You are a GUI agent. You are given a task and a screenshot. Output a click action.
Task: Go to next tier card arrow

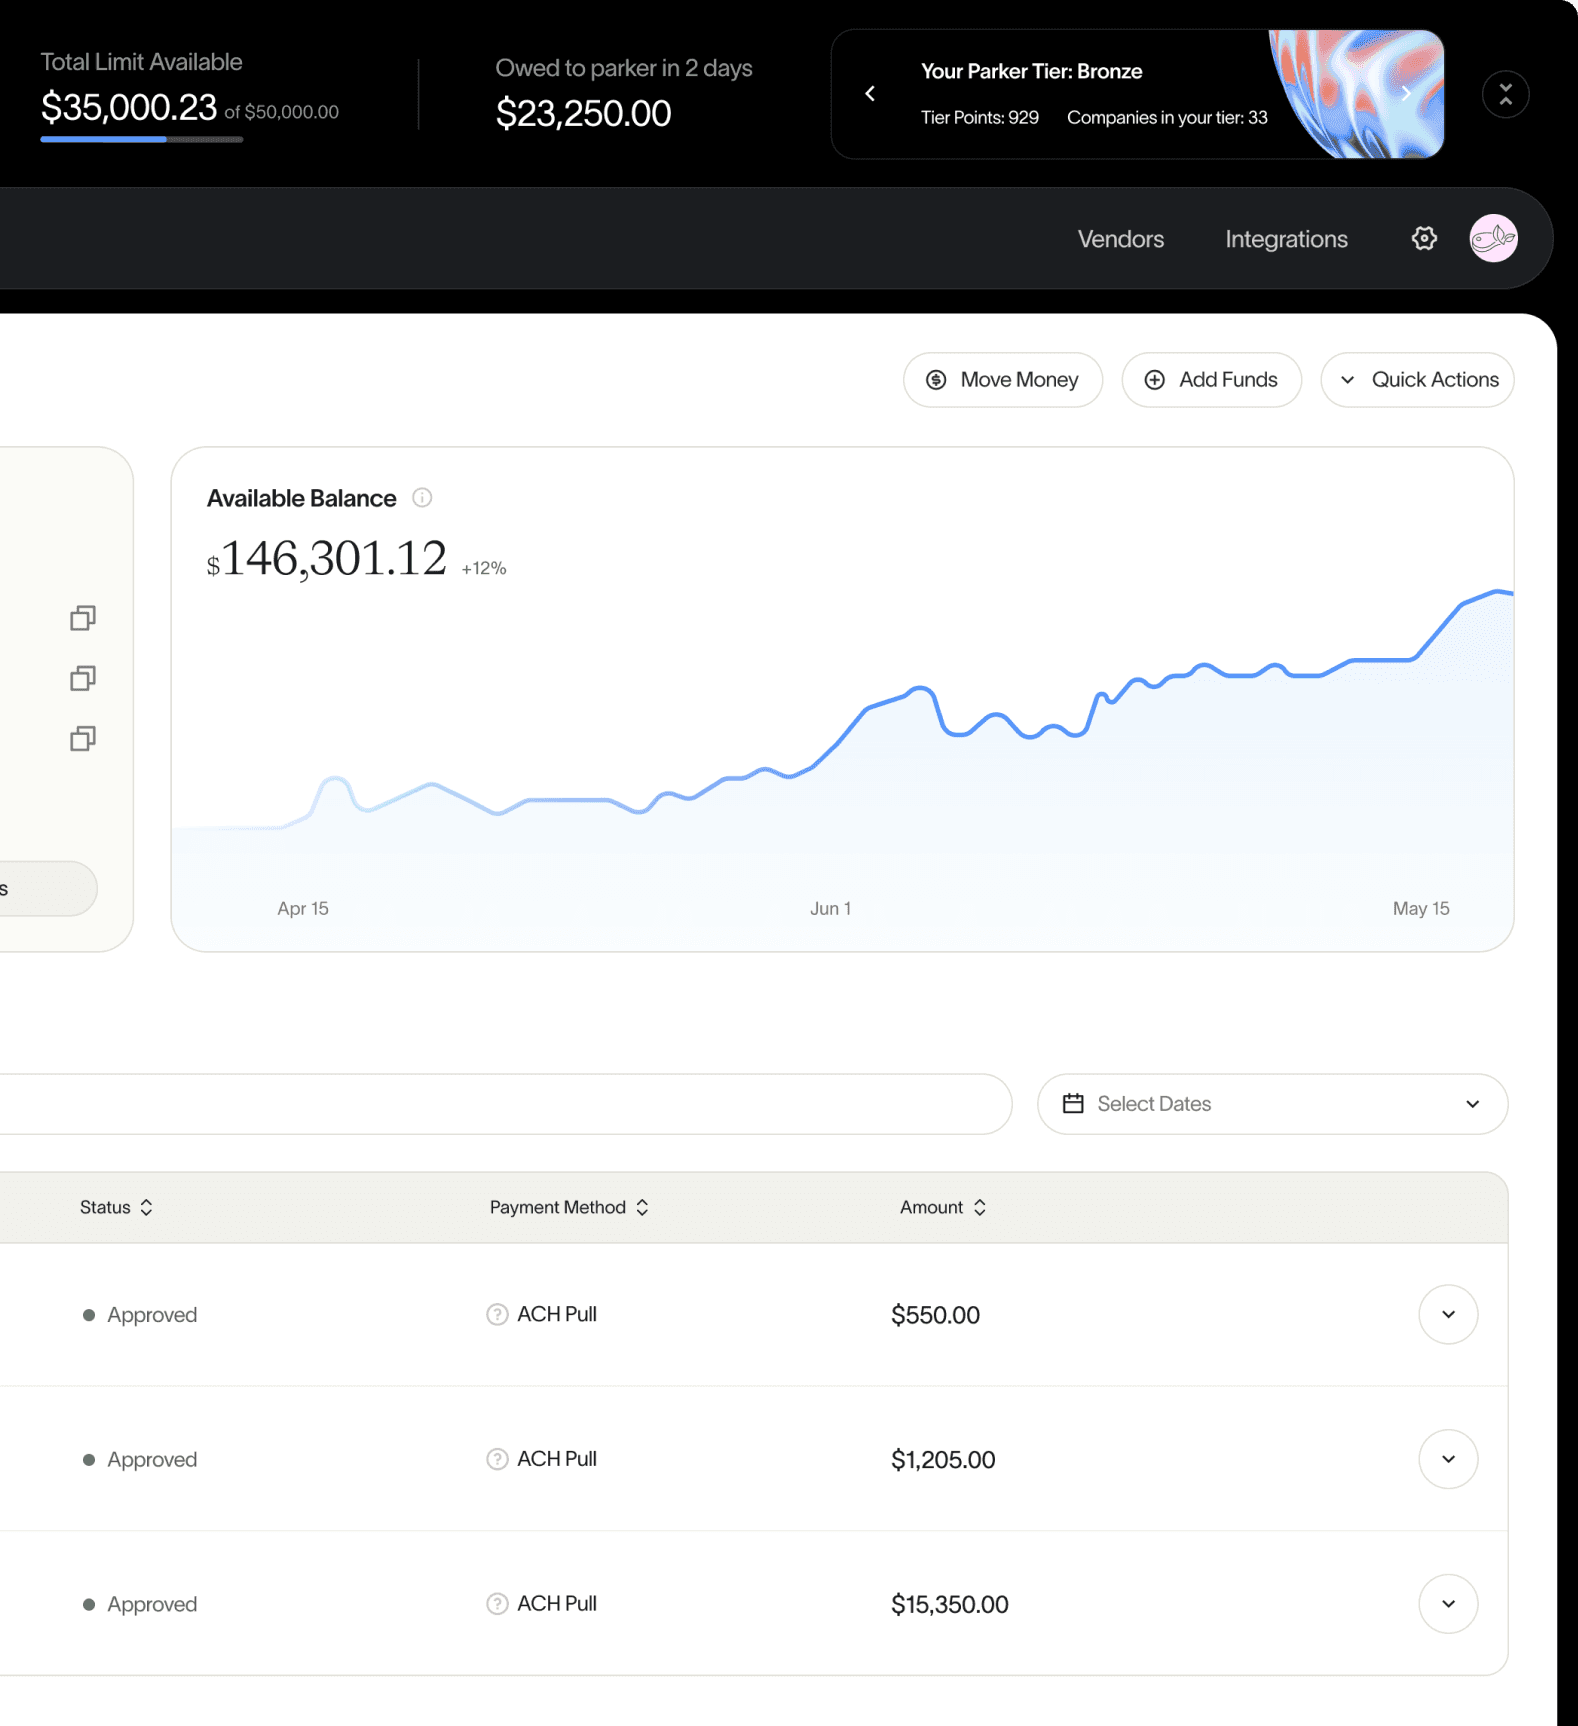[1406, 93]
